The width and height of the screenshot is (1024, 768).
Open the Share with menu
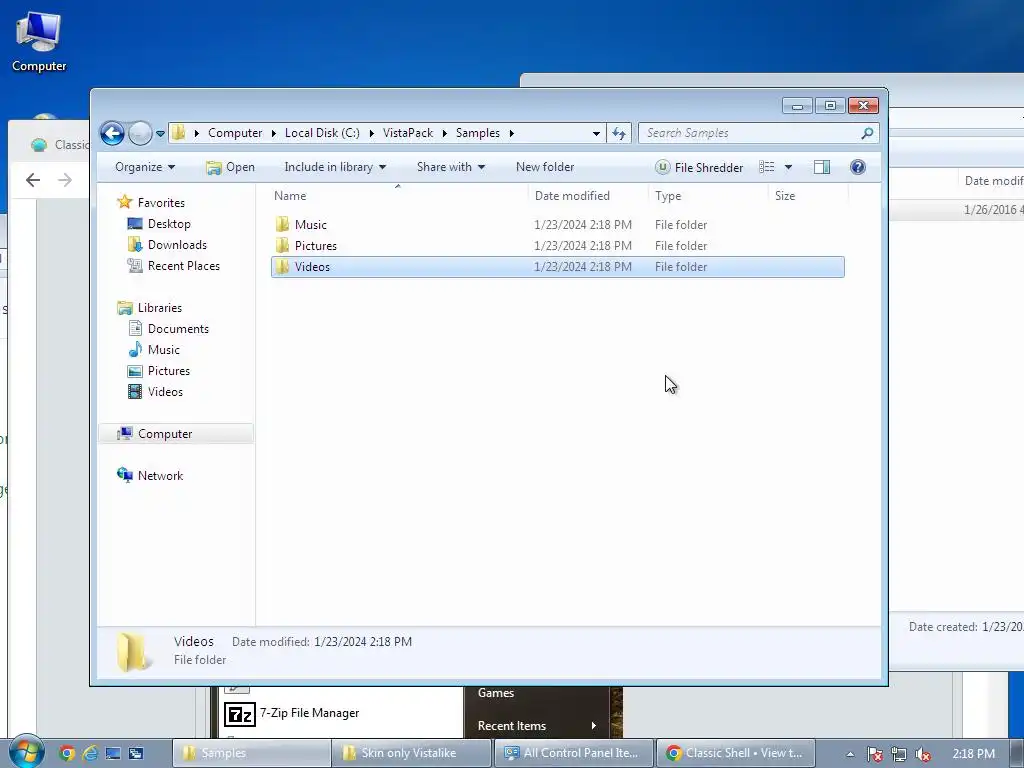(x=451, y=167)
